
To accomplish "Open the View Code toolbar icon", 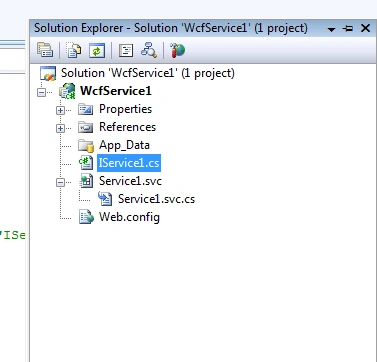I will [126, 51].
